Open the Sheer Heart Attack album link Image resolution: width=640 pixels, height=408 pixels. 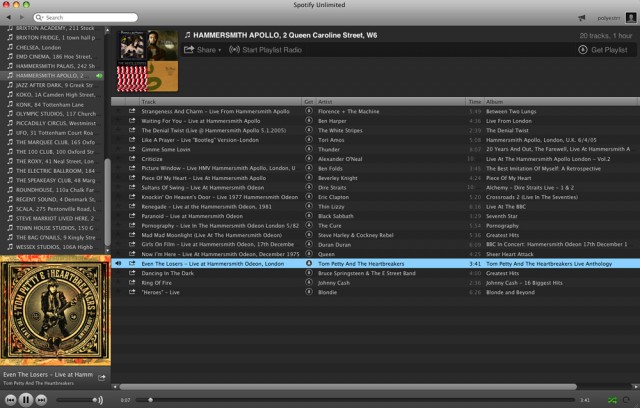pos(509,254)
